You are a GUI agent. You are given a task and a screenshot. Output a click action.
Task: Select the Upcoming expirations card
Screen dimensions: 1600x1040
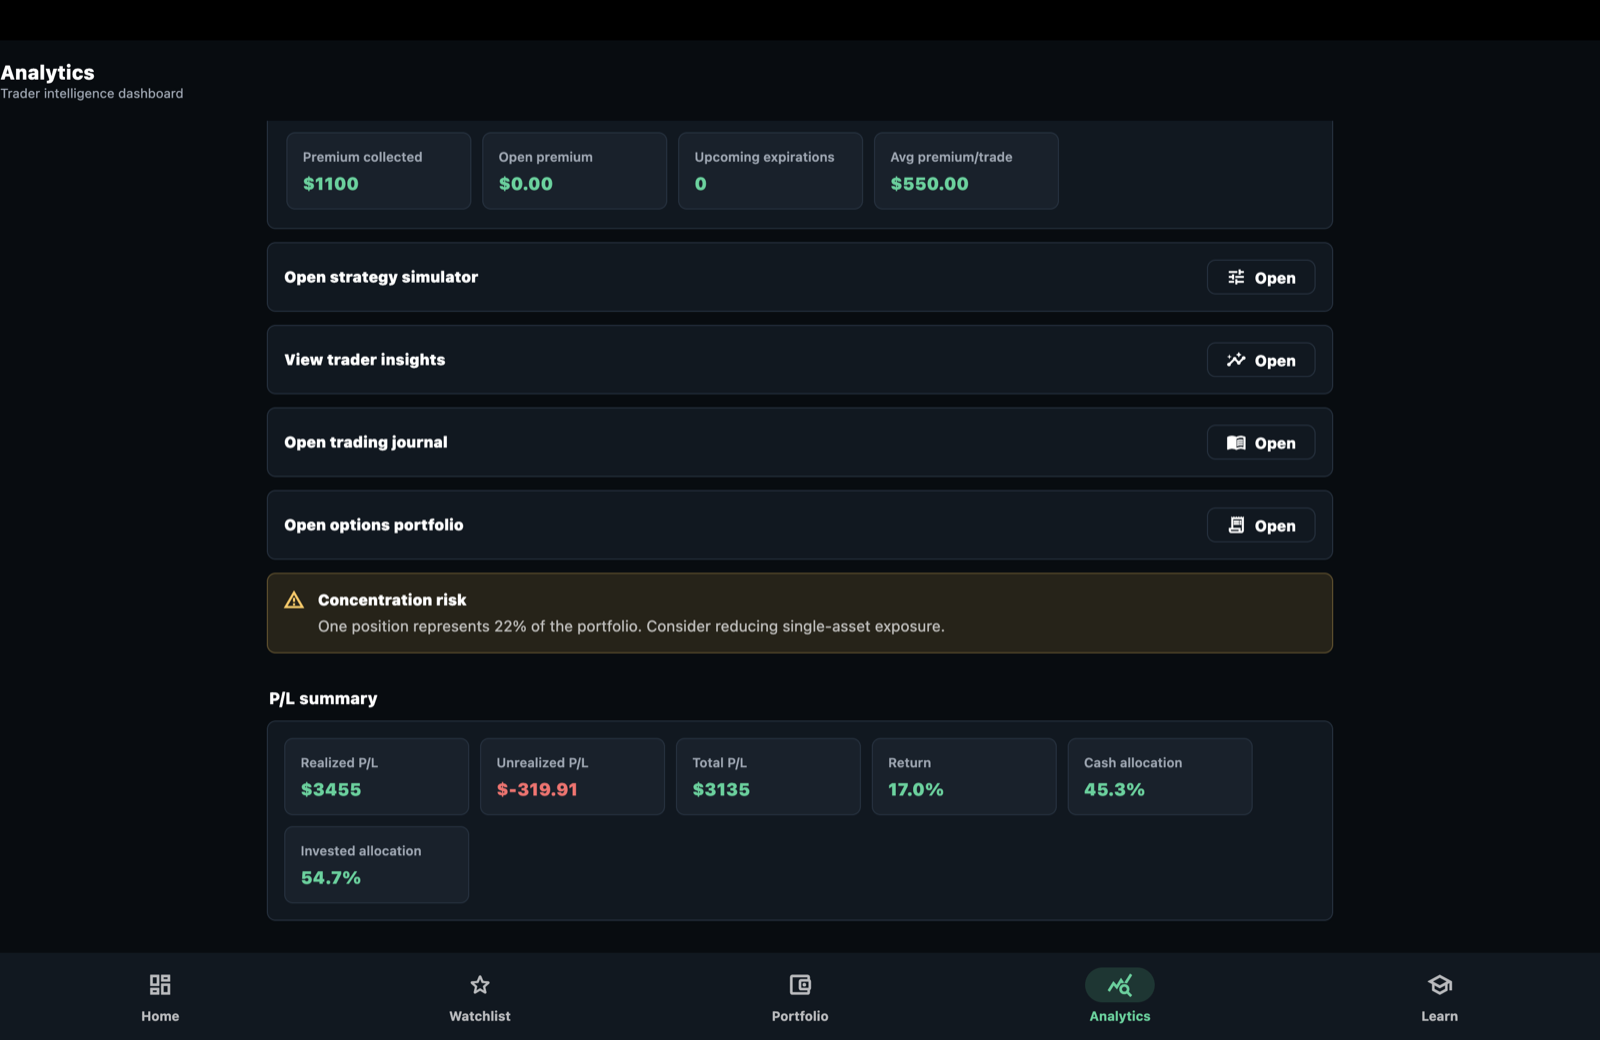click(x=771, y=171)
